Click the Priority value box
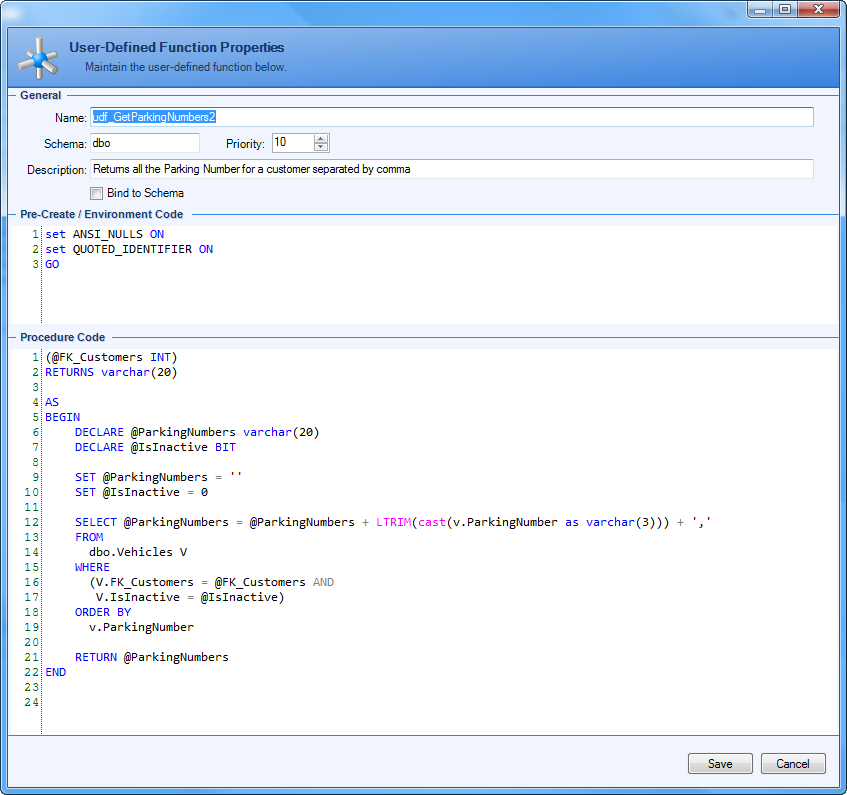 pos(291,143)
